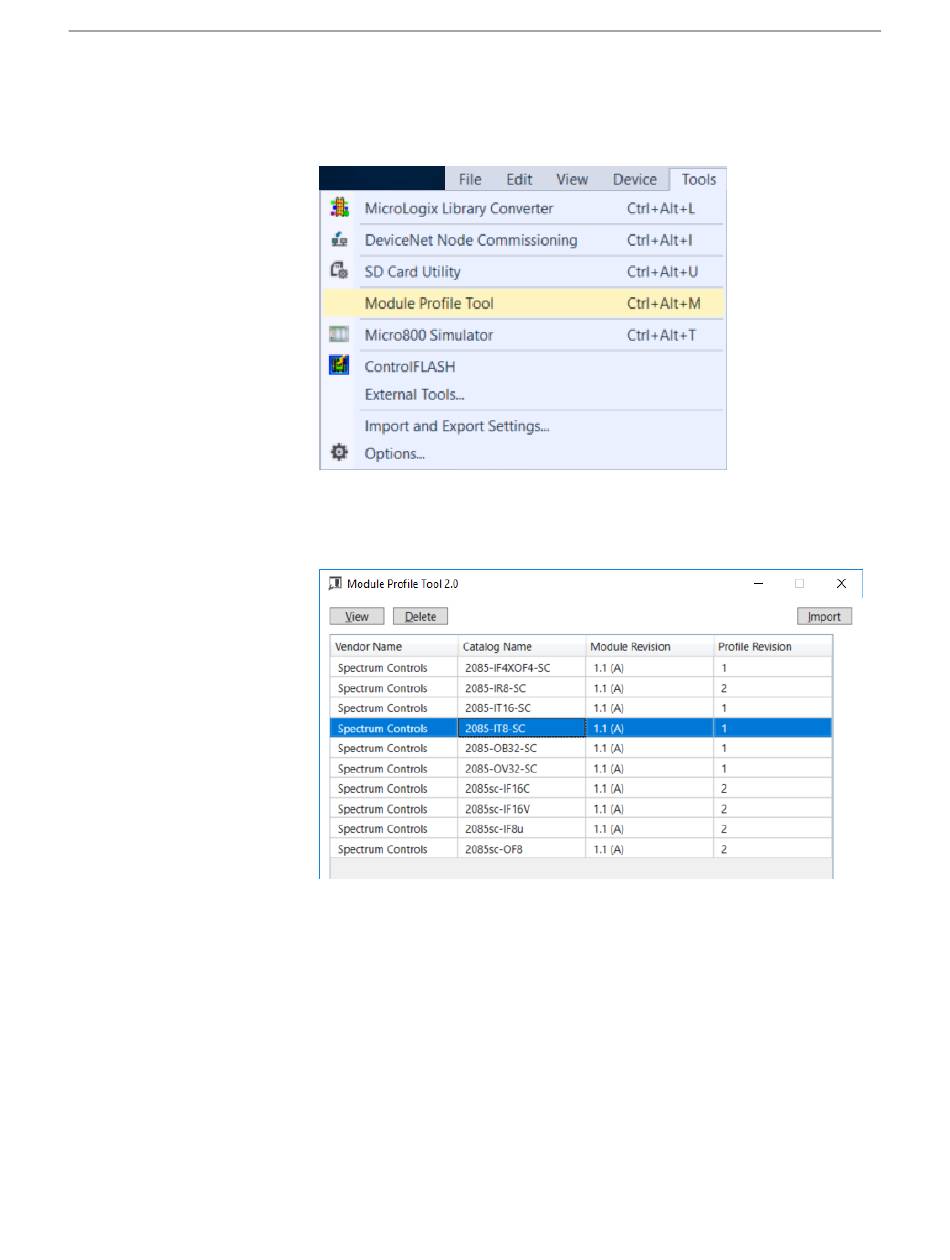Click the SD Card Utility icon

pos(339,271)
